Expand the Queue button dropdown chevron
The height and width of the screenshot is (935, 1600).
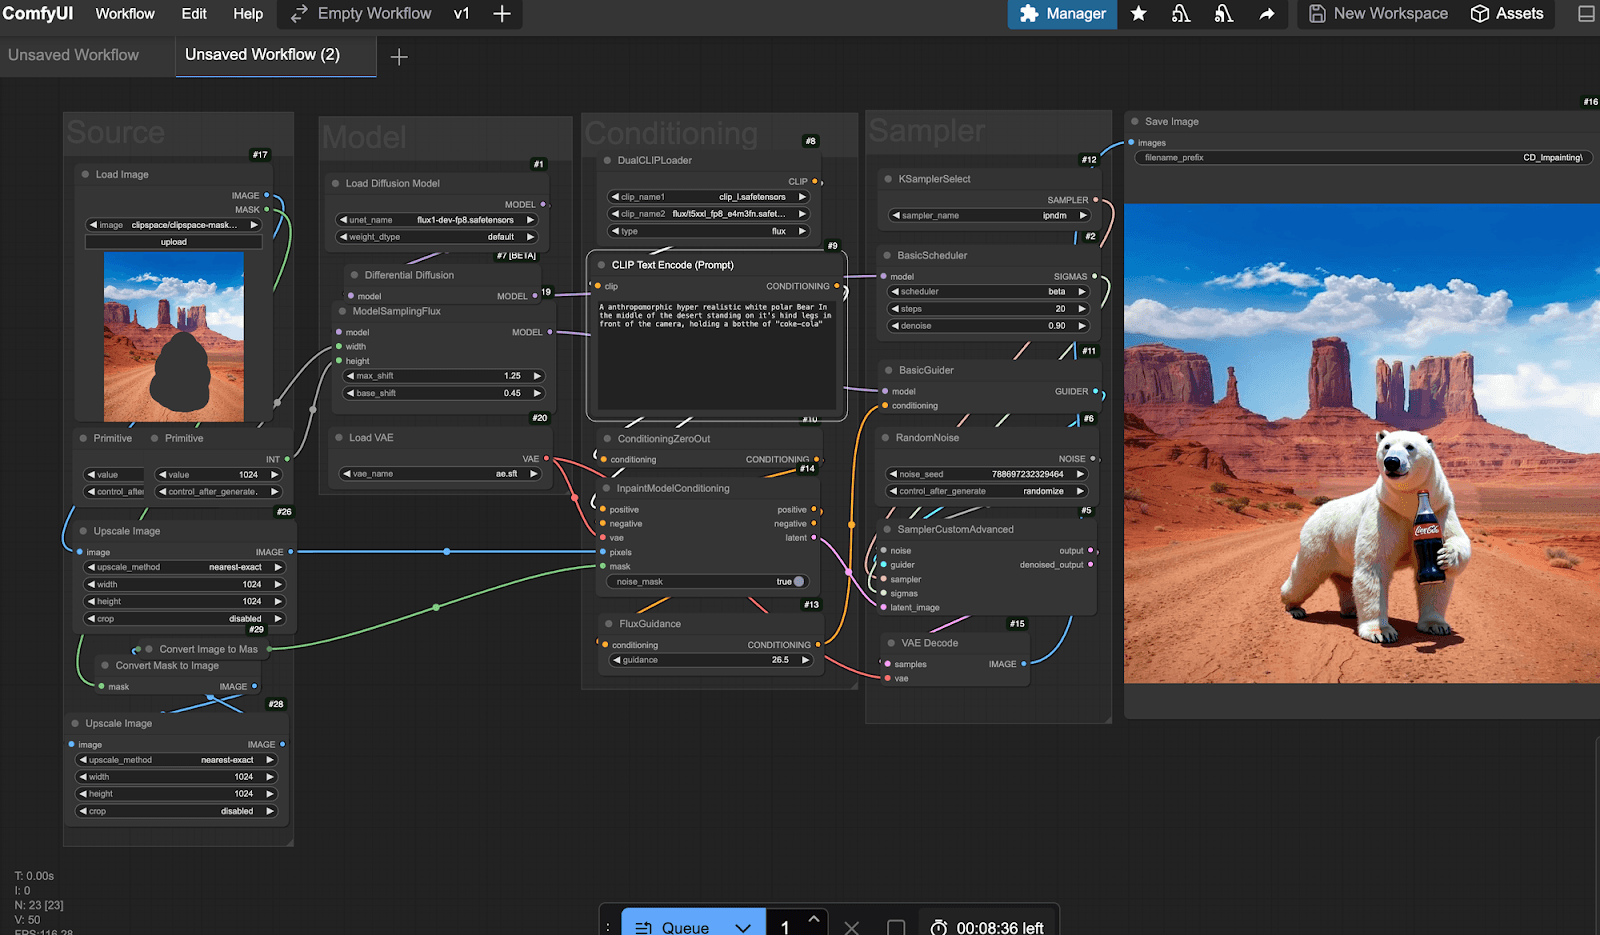(743, 927)
